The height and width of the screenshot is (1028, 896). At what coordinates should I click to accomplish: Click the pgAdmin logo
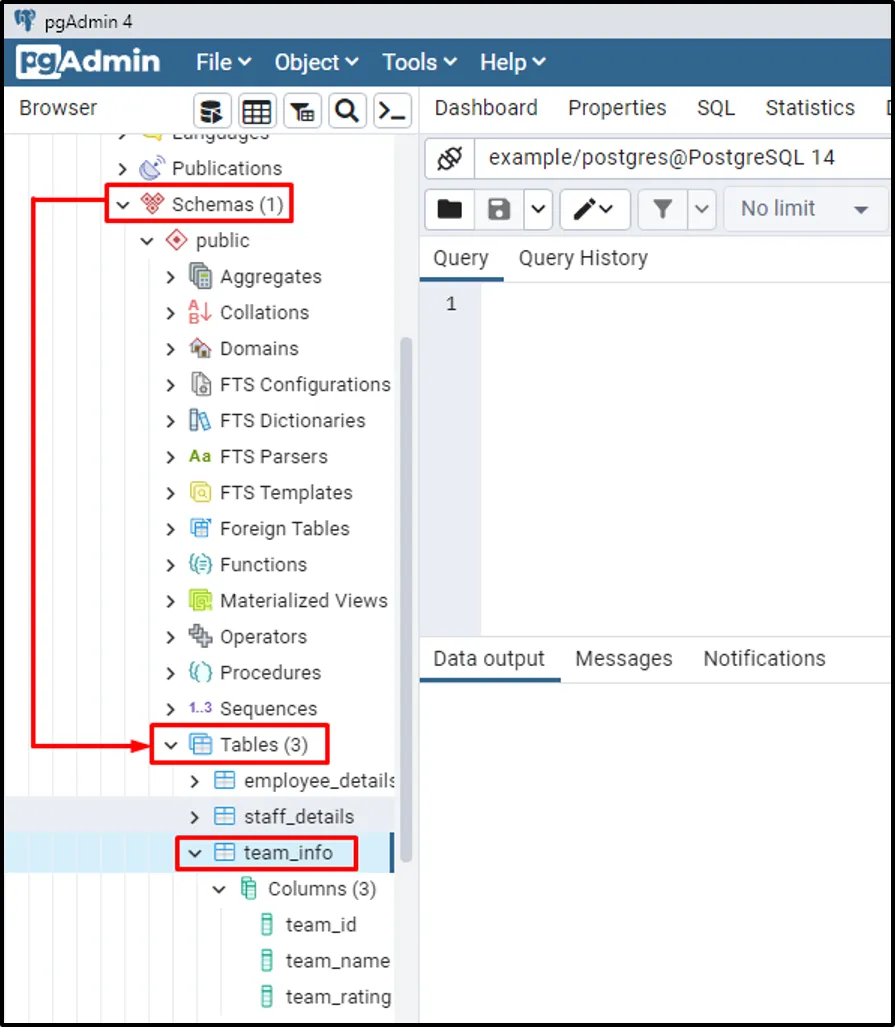tap(88, 62)
